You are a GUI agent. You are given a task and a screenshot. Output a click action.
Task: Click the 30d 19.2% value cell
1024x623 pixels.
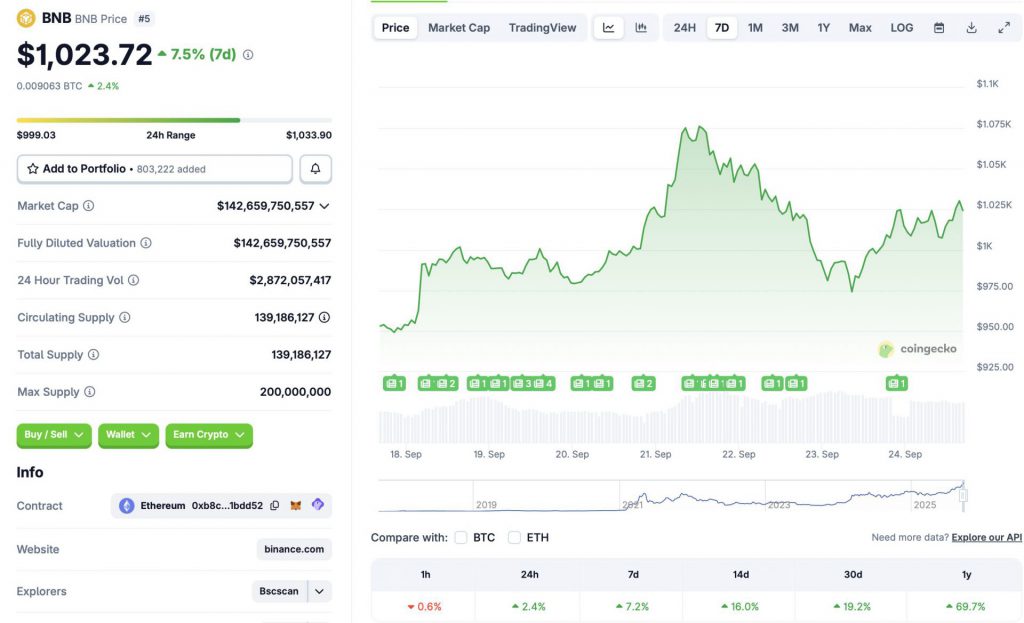[852, 607]
